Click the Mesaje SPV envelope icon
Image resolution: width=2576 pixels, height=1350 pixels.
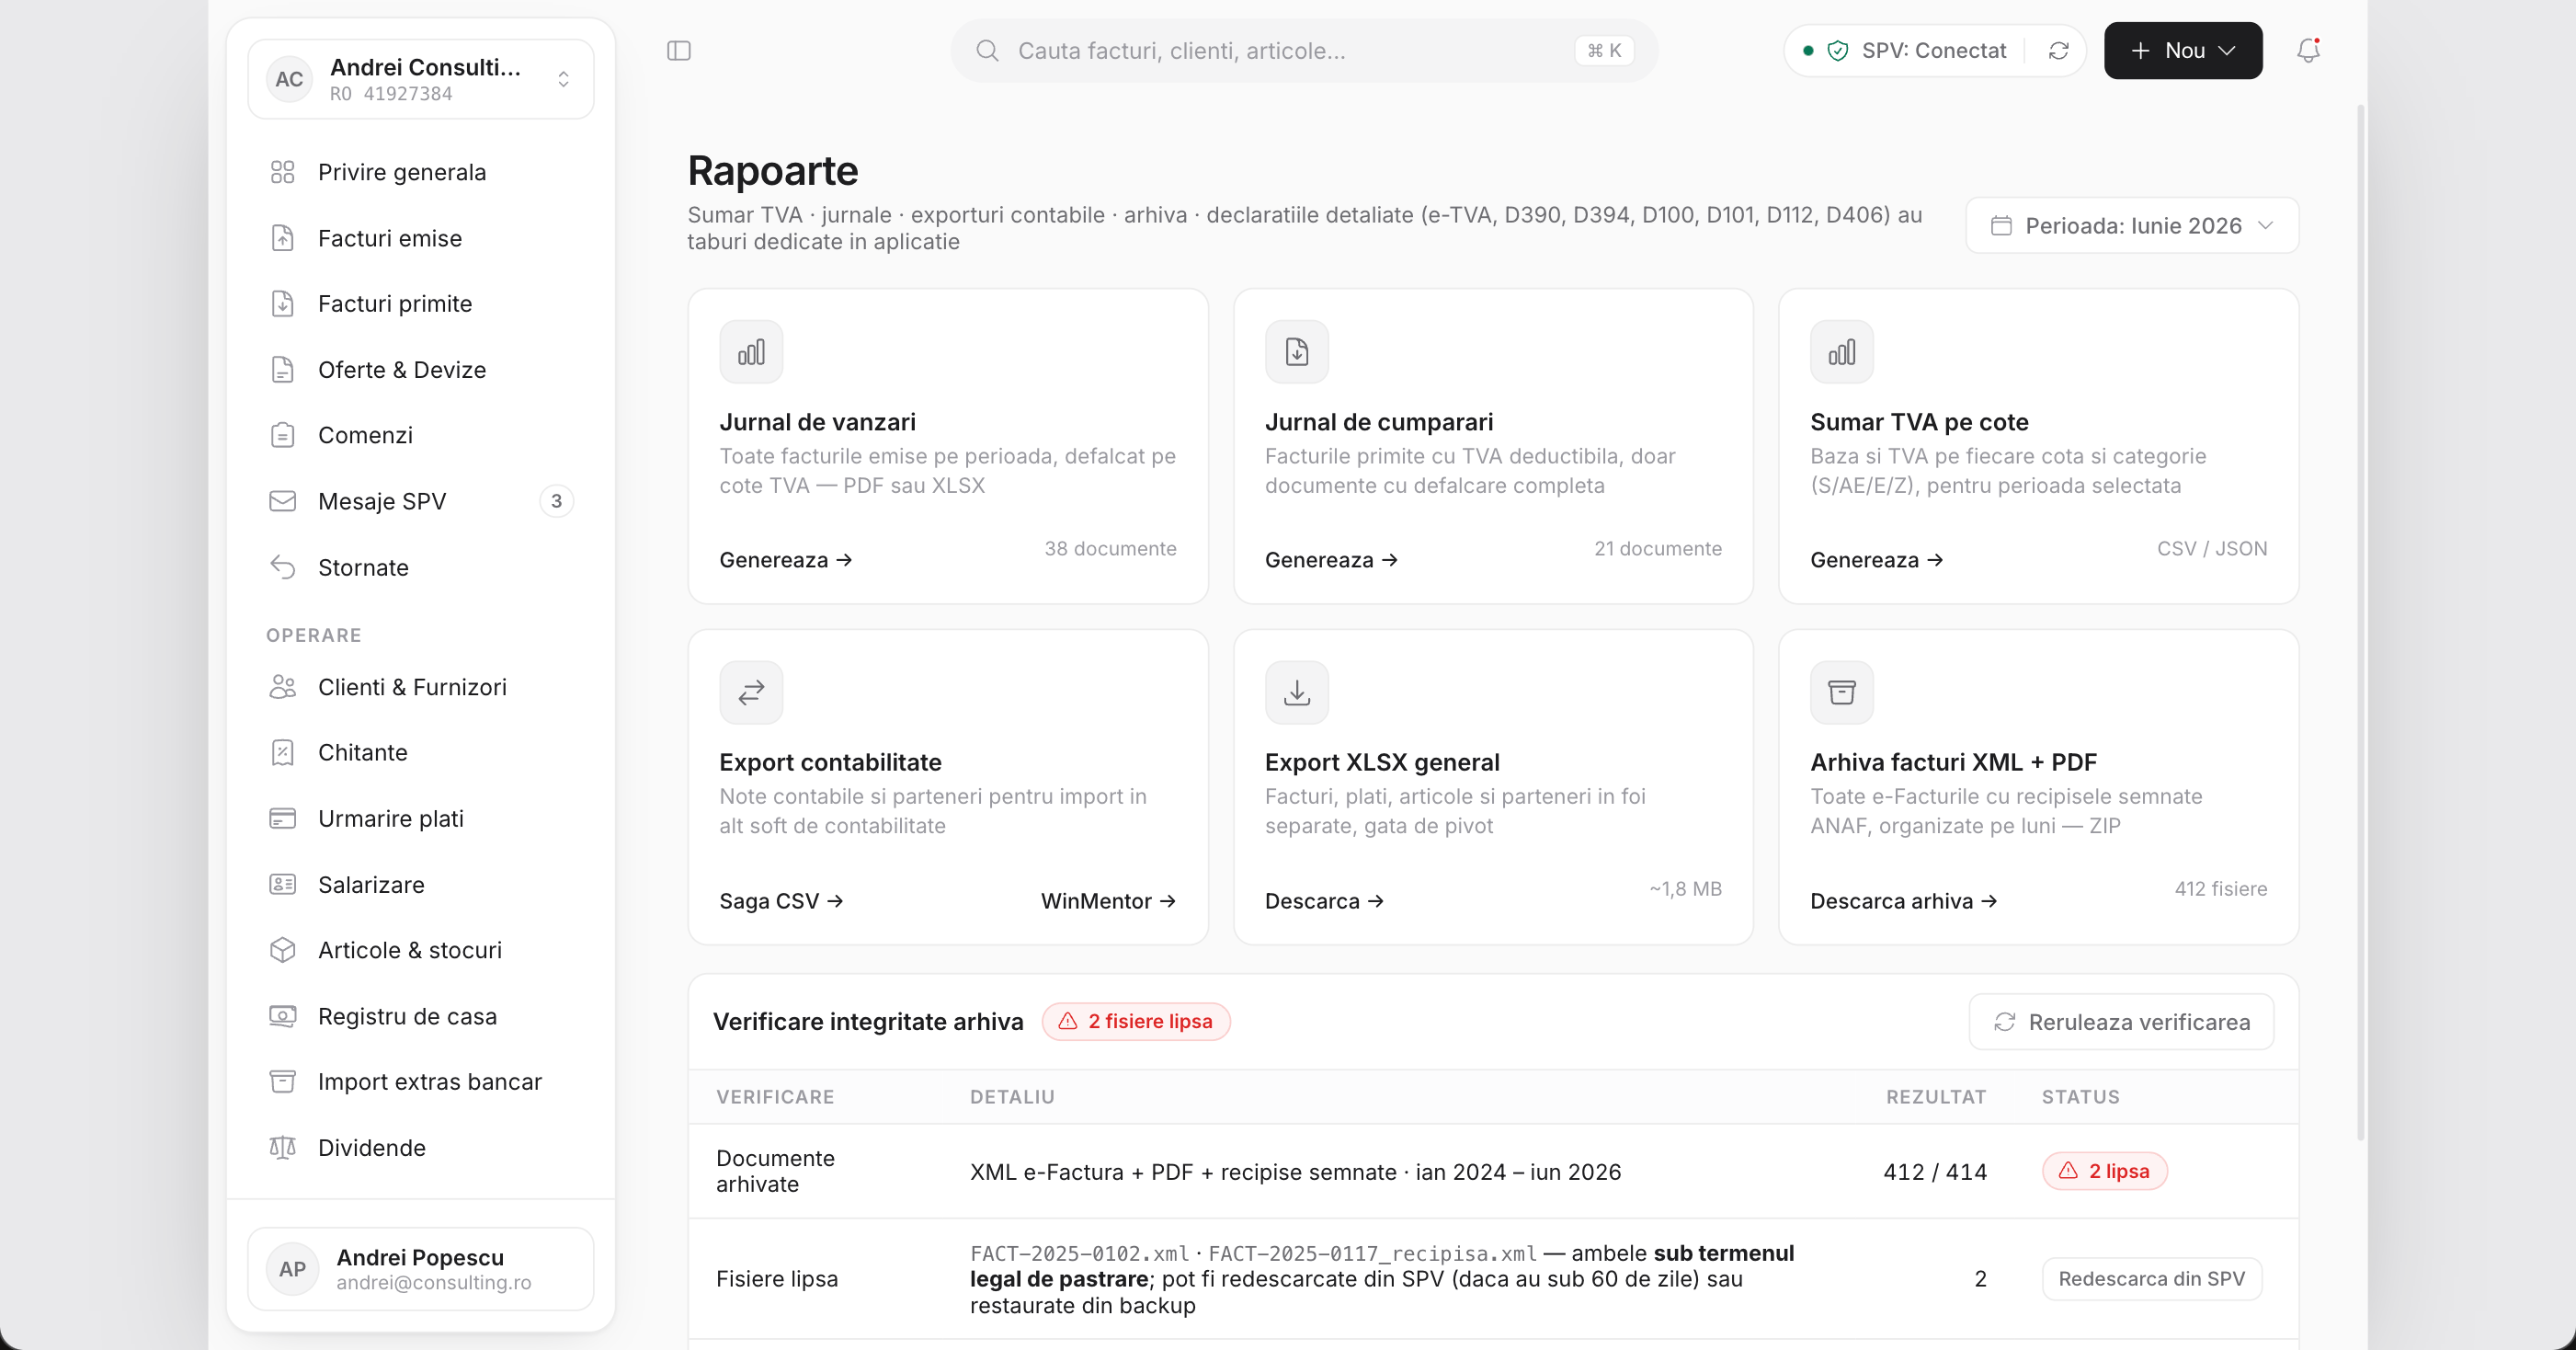(283, 501)
